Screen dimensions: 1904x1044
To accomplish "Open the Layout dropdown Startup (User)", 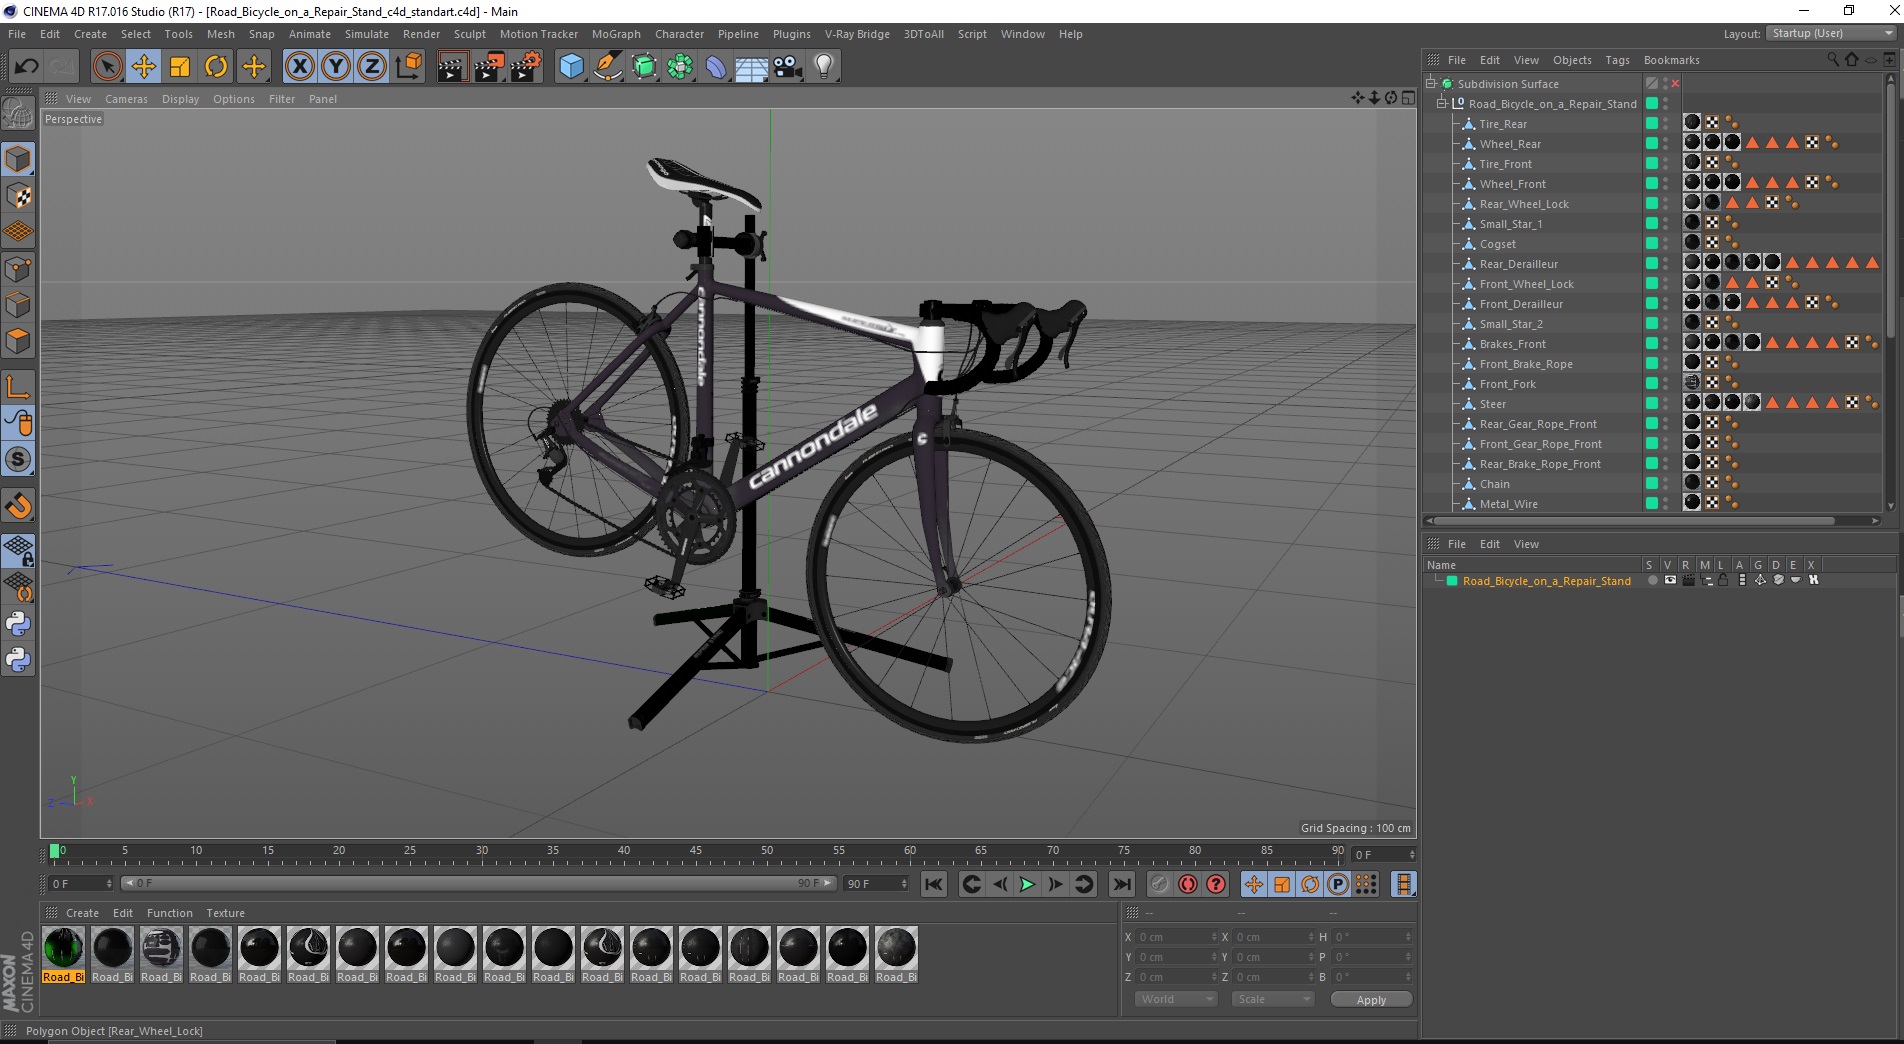I will point(1831,33).
